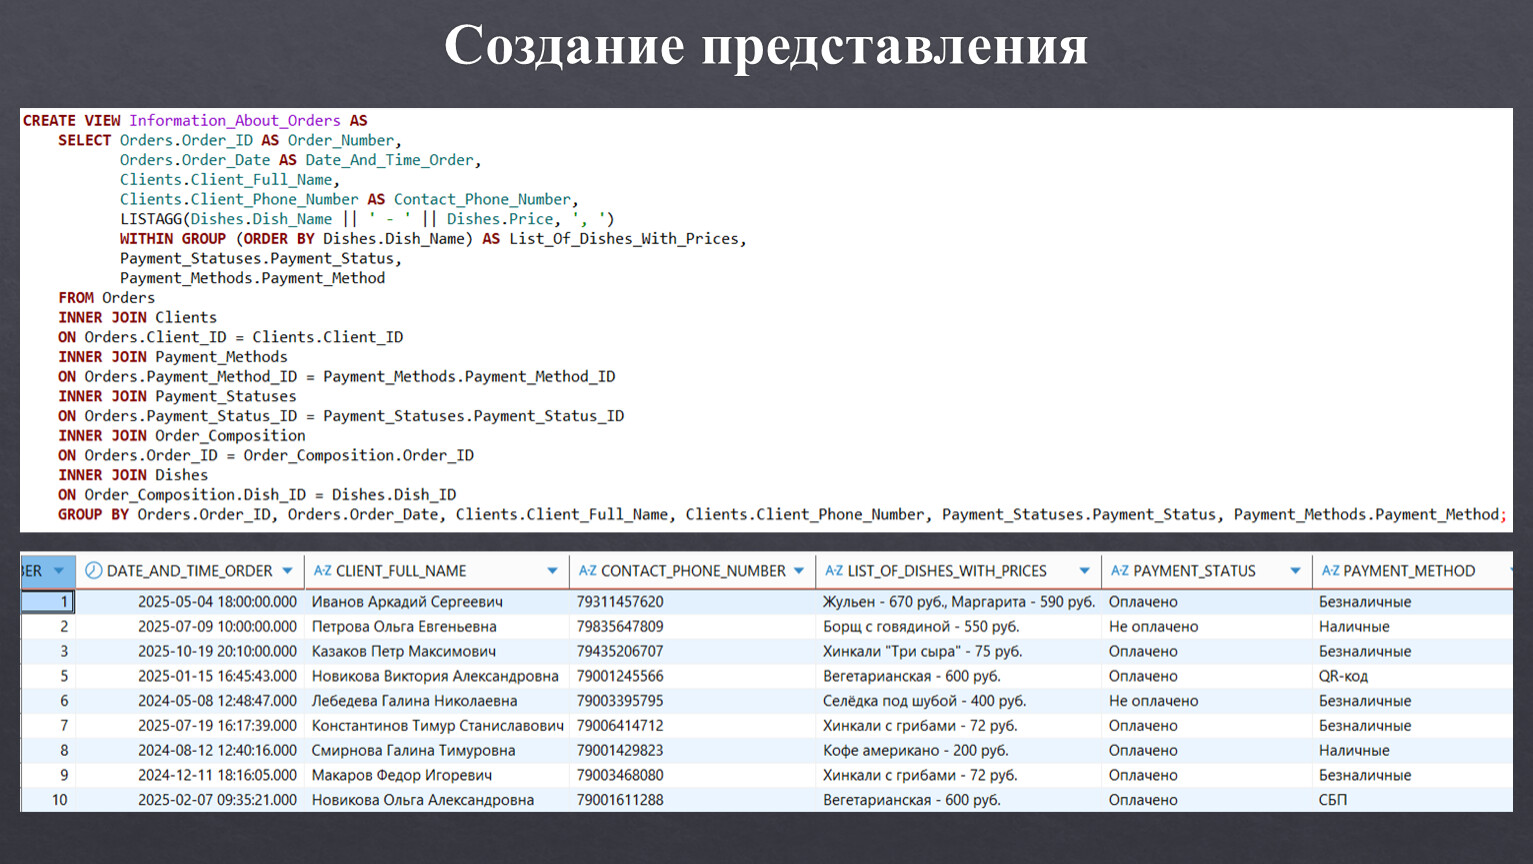Open the order number column dropdown arrow
Viewport: 1533px width, 864px height.
point(59,571)
